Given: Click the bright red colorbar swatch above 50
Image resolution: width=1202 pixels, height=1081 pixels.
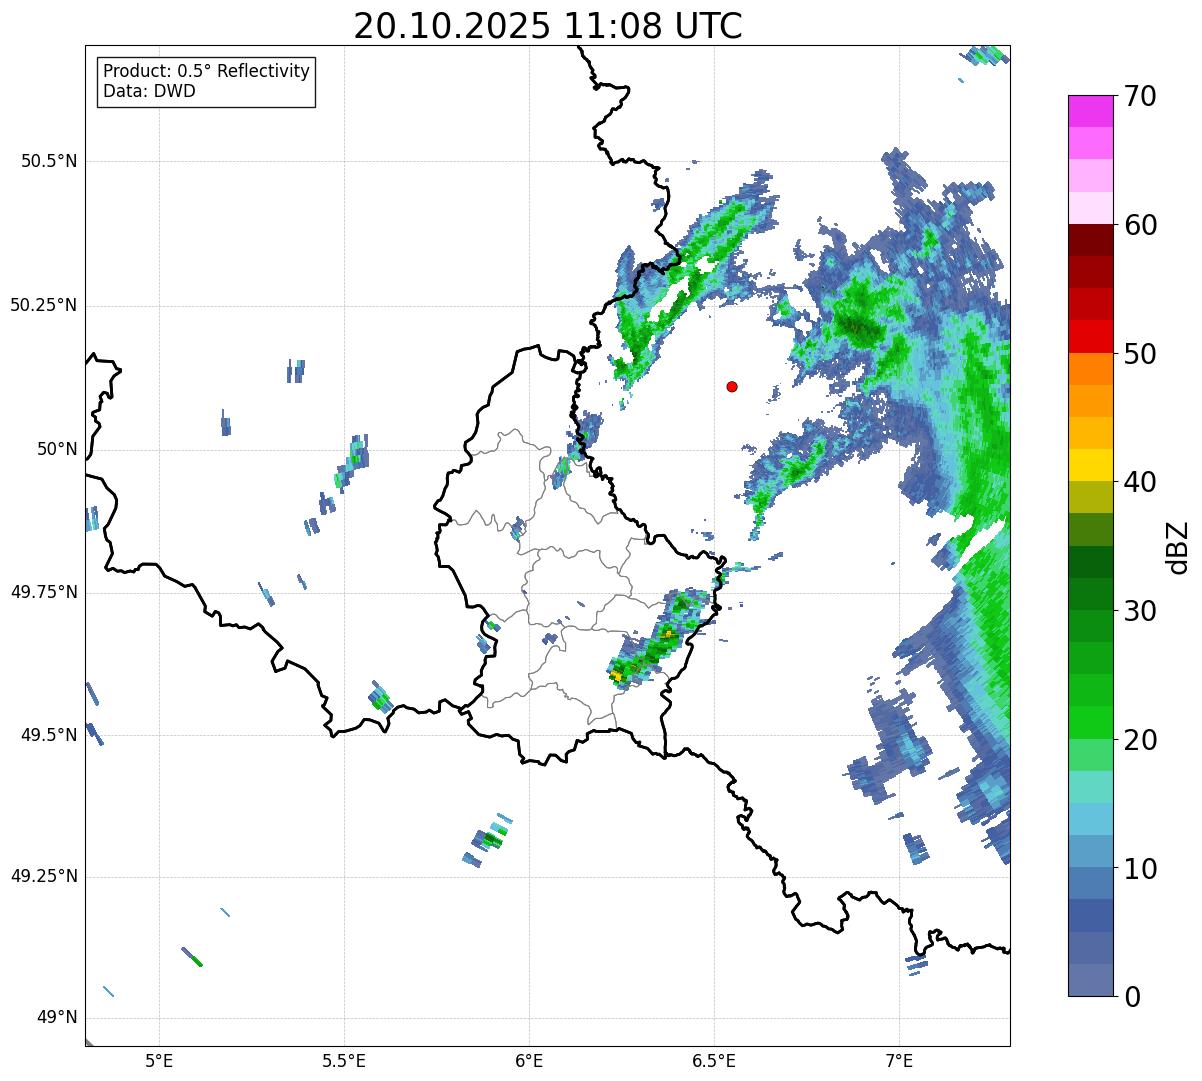Looking at the screenshot, I should click(1091, 336).
